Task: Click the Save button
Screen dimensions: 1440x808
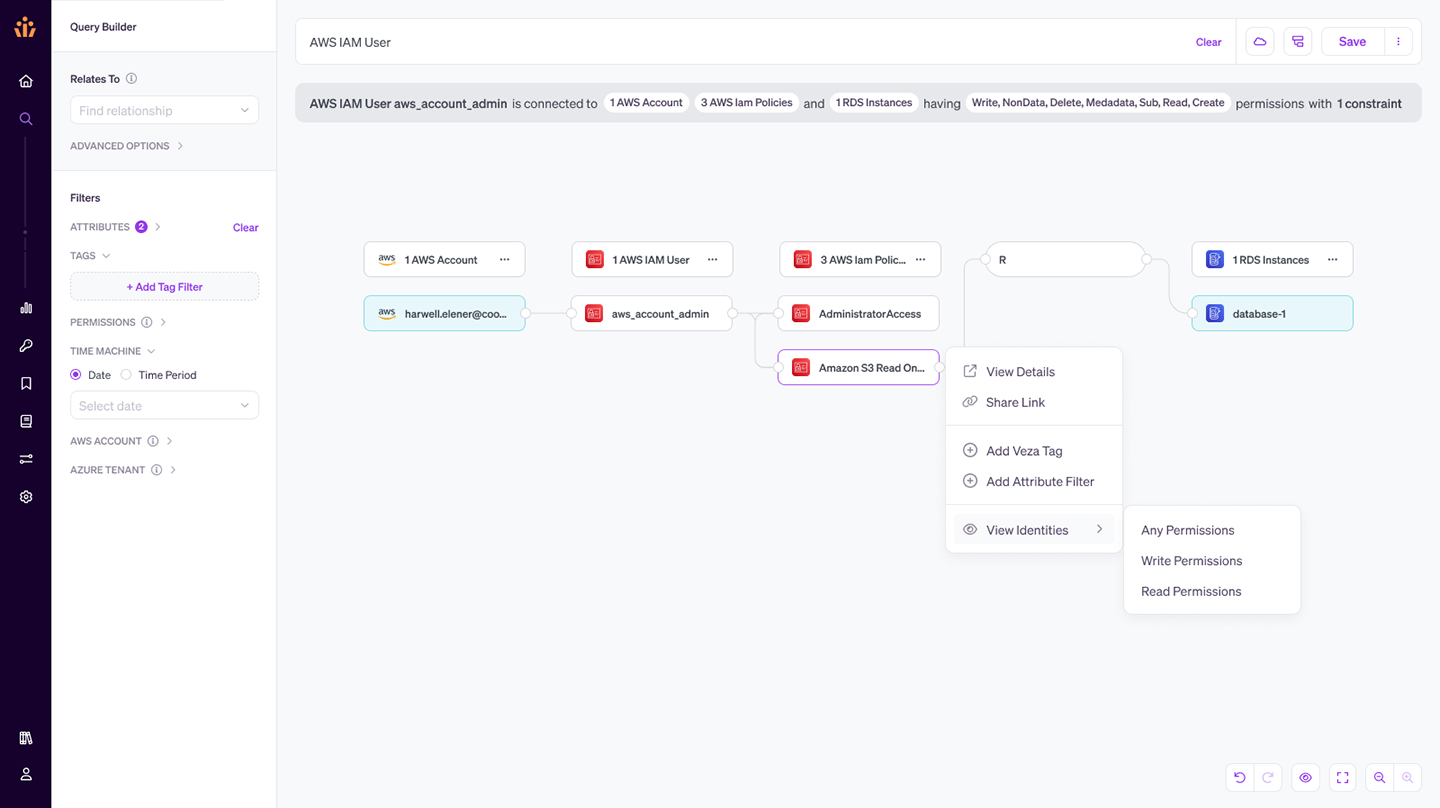Action: click(1352, 42)
